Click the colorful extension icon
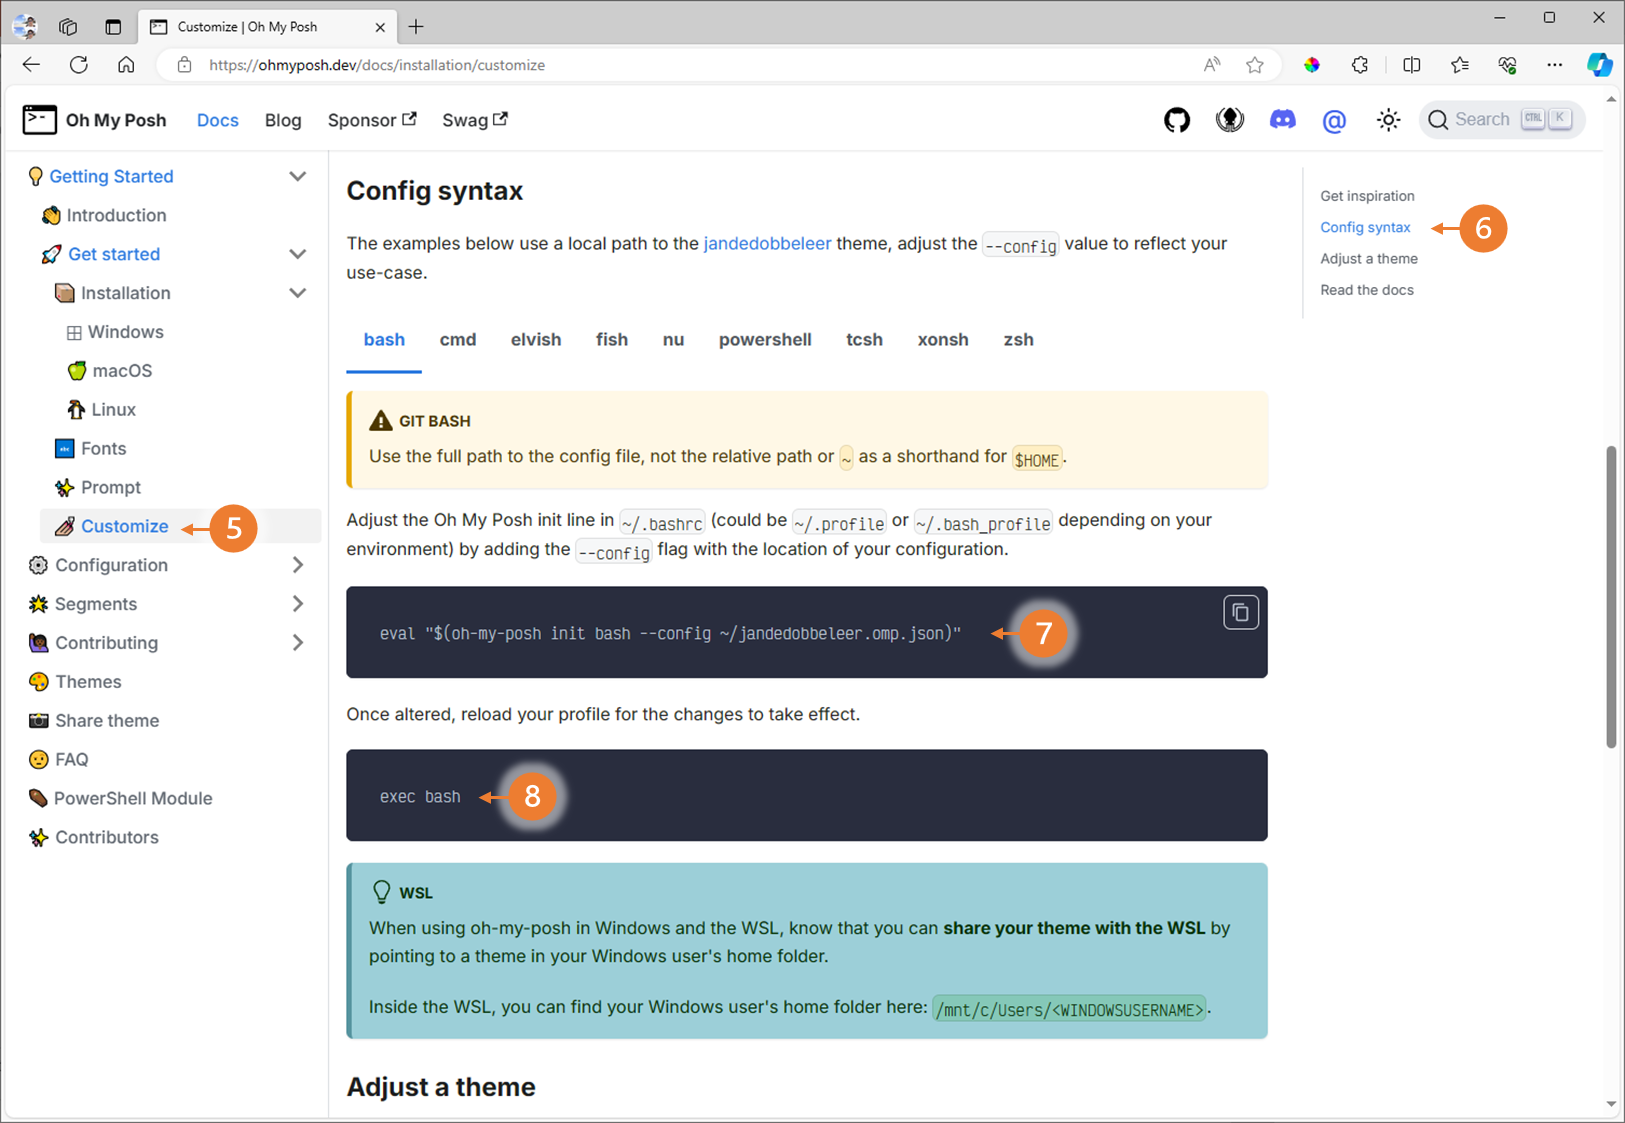The width and height of the screenshot is (1625, 1123). [1312, 65]
